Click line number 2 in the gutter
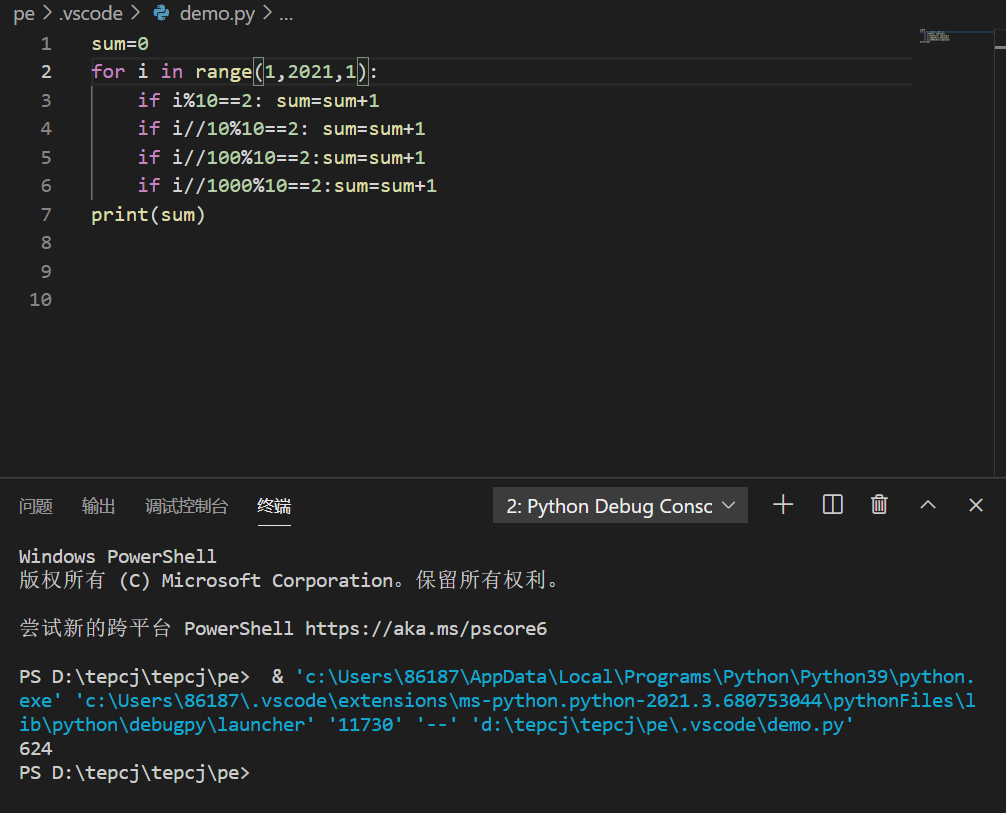 [x=46, y=72]
